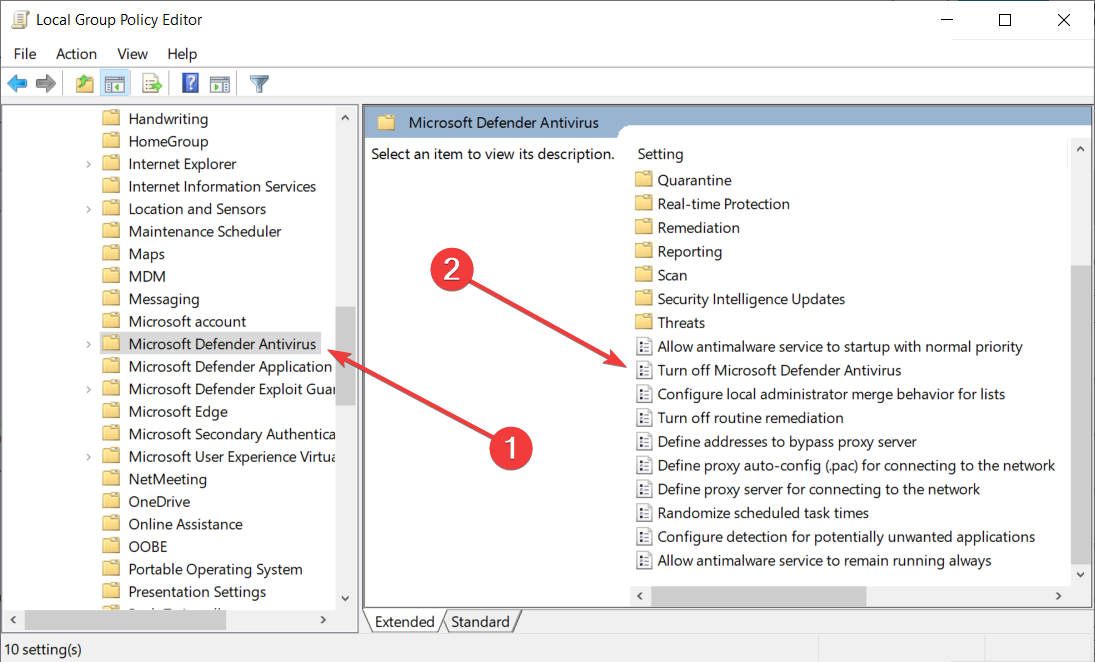The image size is (1095, 662).
Task: Select Online Assistance in the tree
Action: coord(185,524)
